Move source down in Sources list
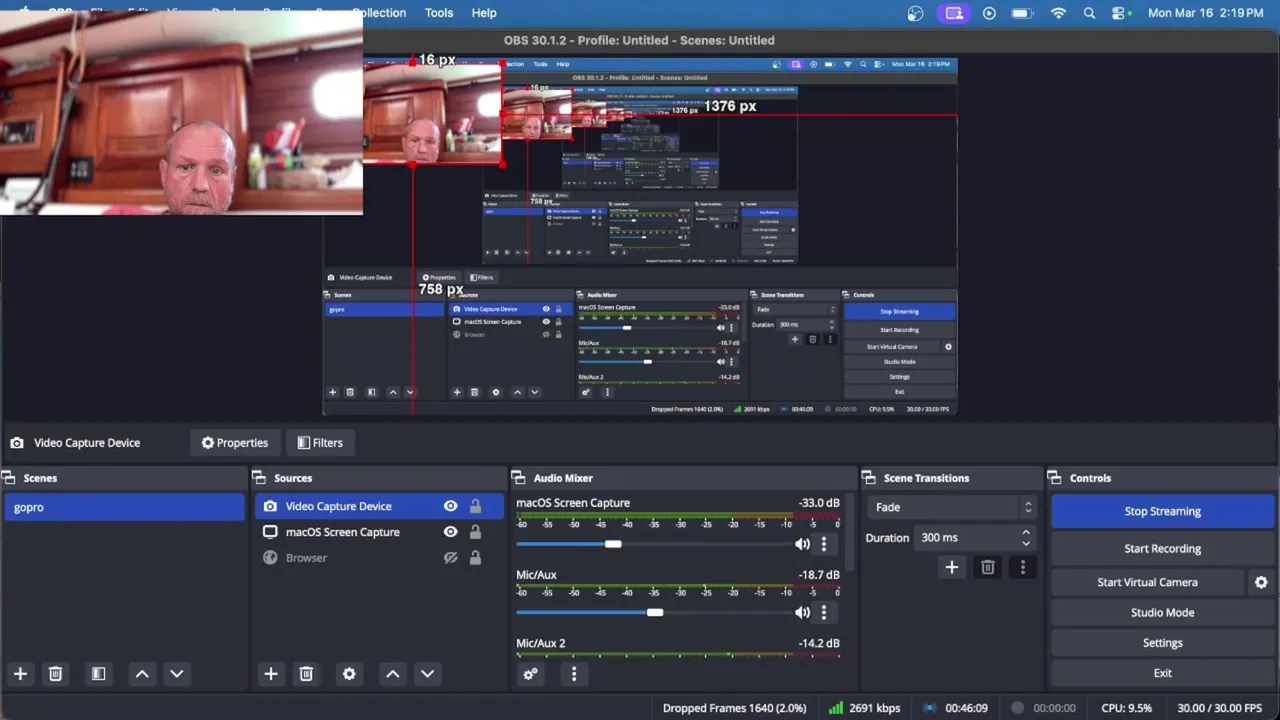This screenshot has width=1280, height=720. pos(427,674)
